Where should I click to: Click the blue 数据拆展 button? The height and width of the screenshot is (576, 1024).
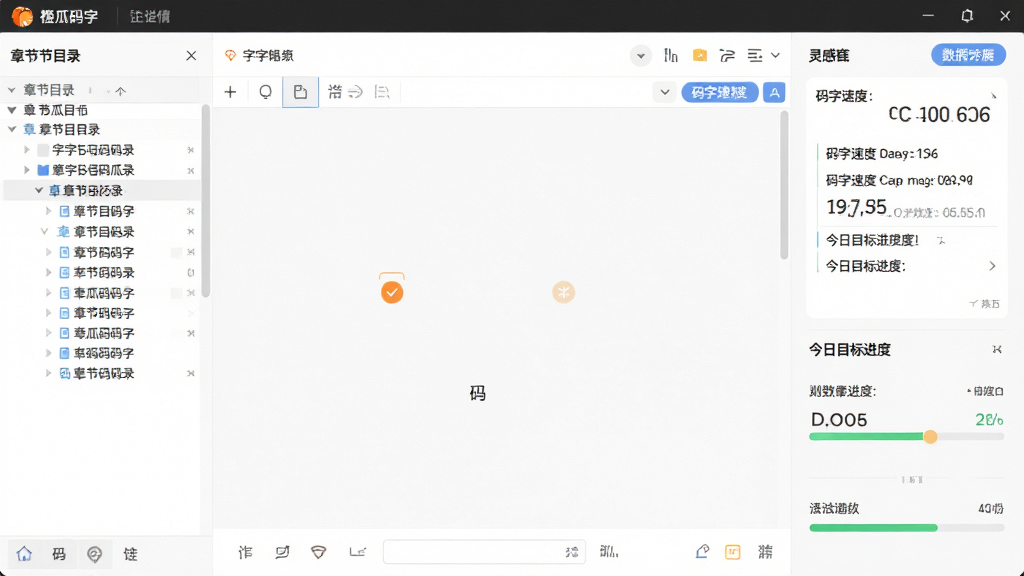pos(968,56)
